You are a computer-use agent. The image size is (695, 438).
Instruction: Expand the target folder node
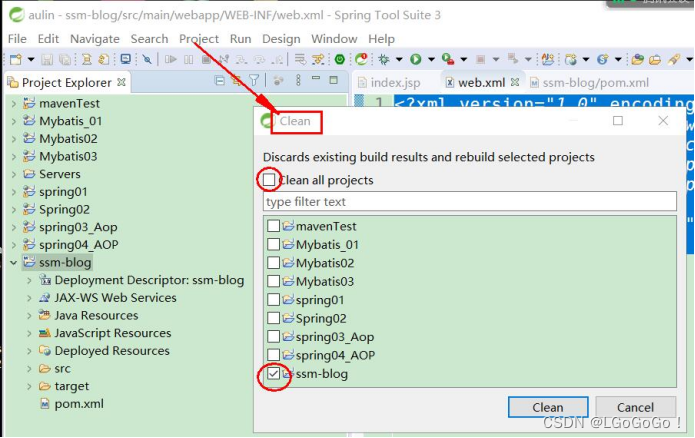click(29, 386)
